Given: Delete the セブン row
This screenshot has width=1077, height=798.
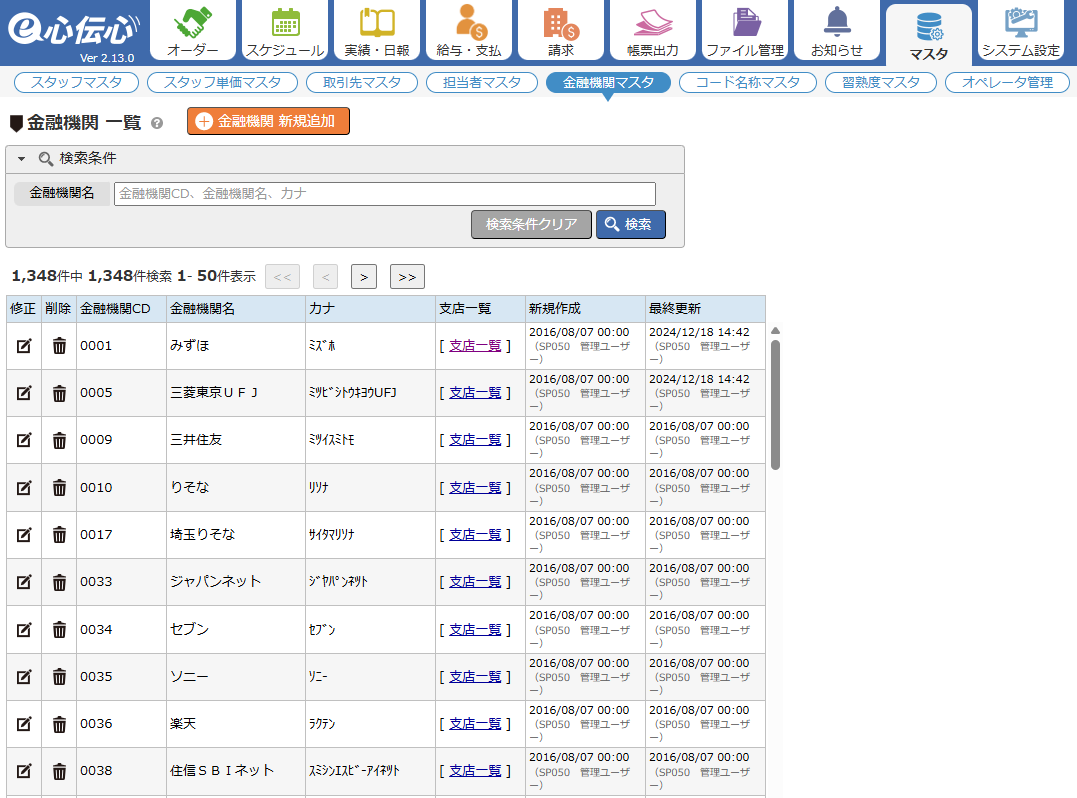Looking at the screenshot, I should [60, 629].
